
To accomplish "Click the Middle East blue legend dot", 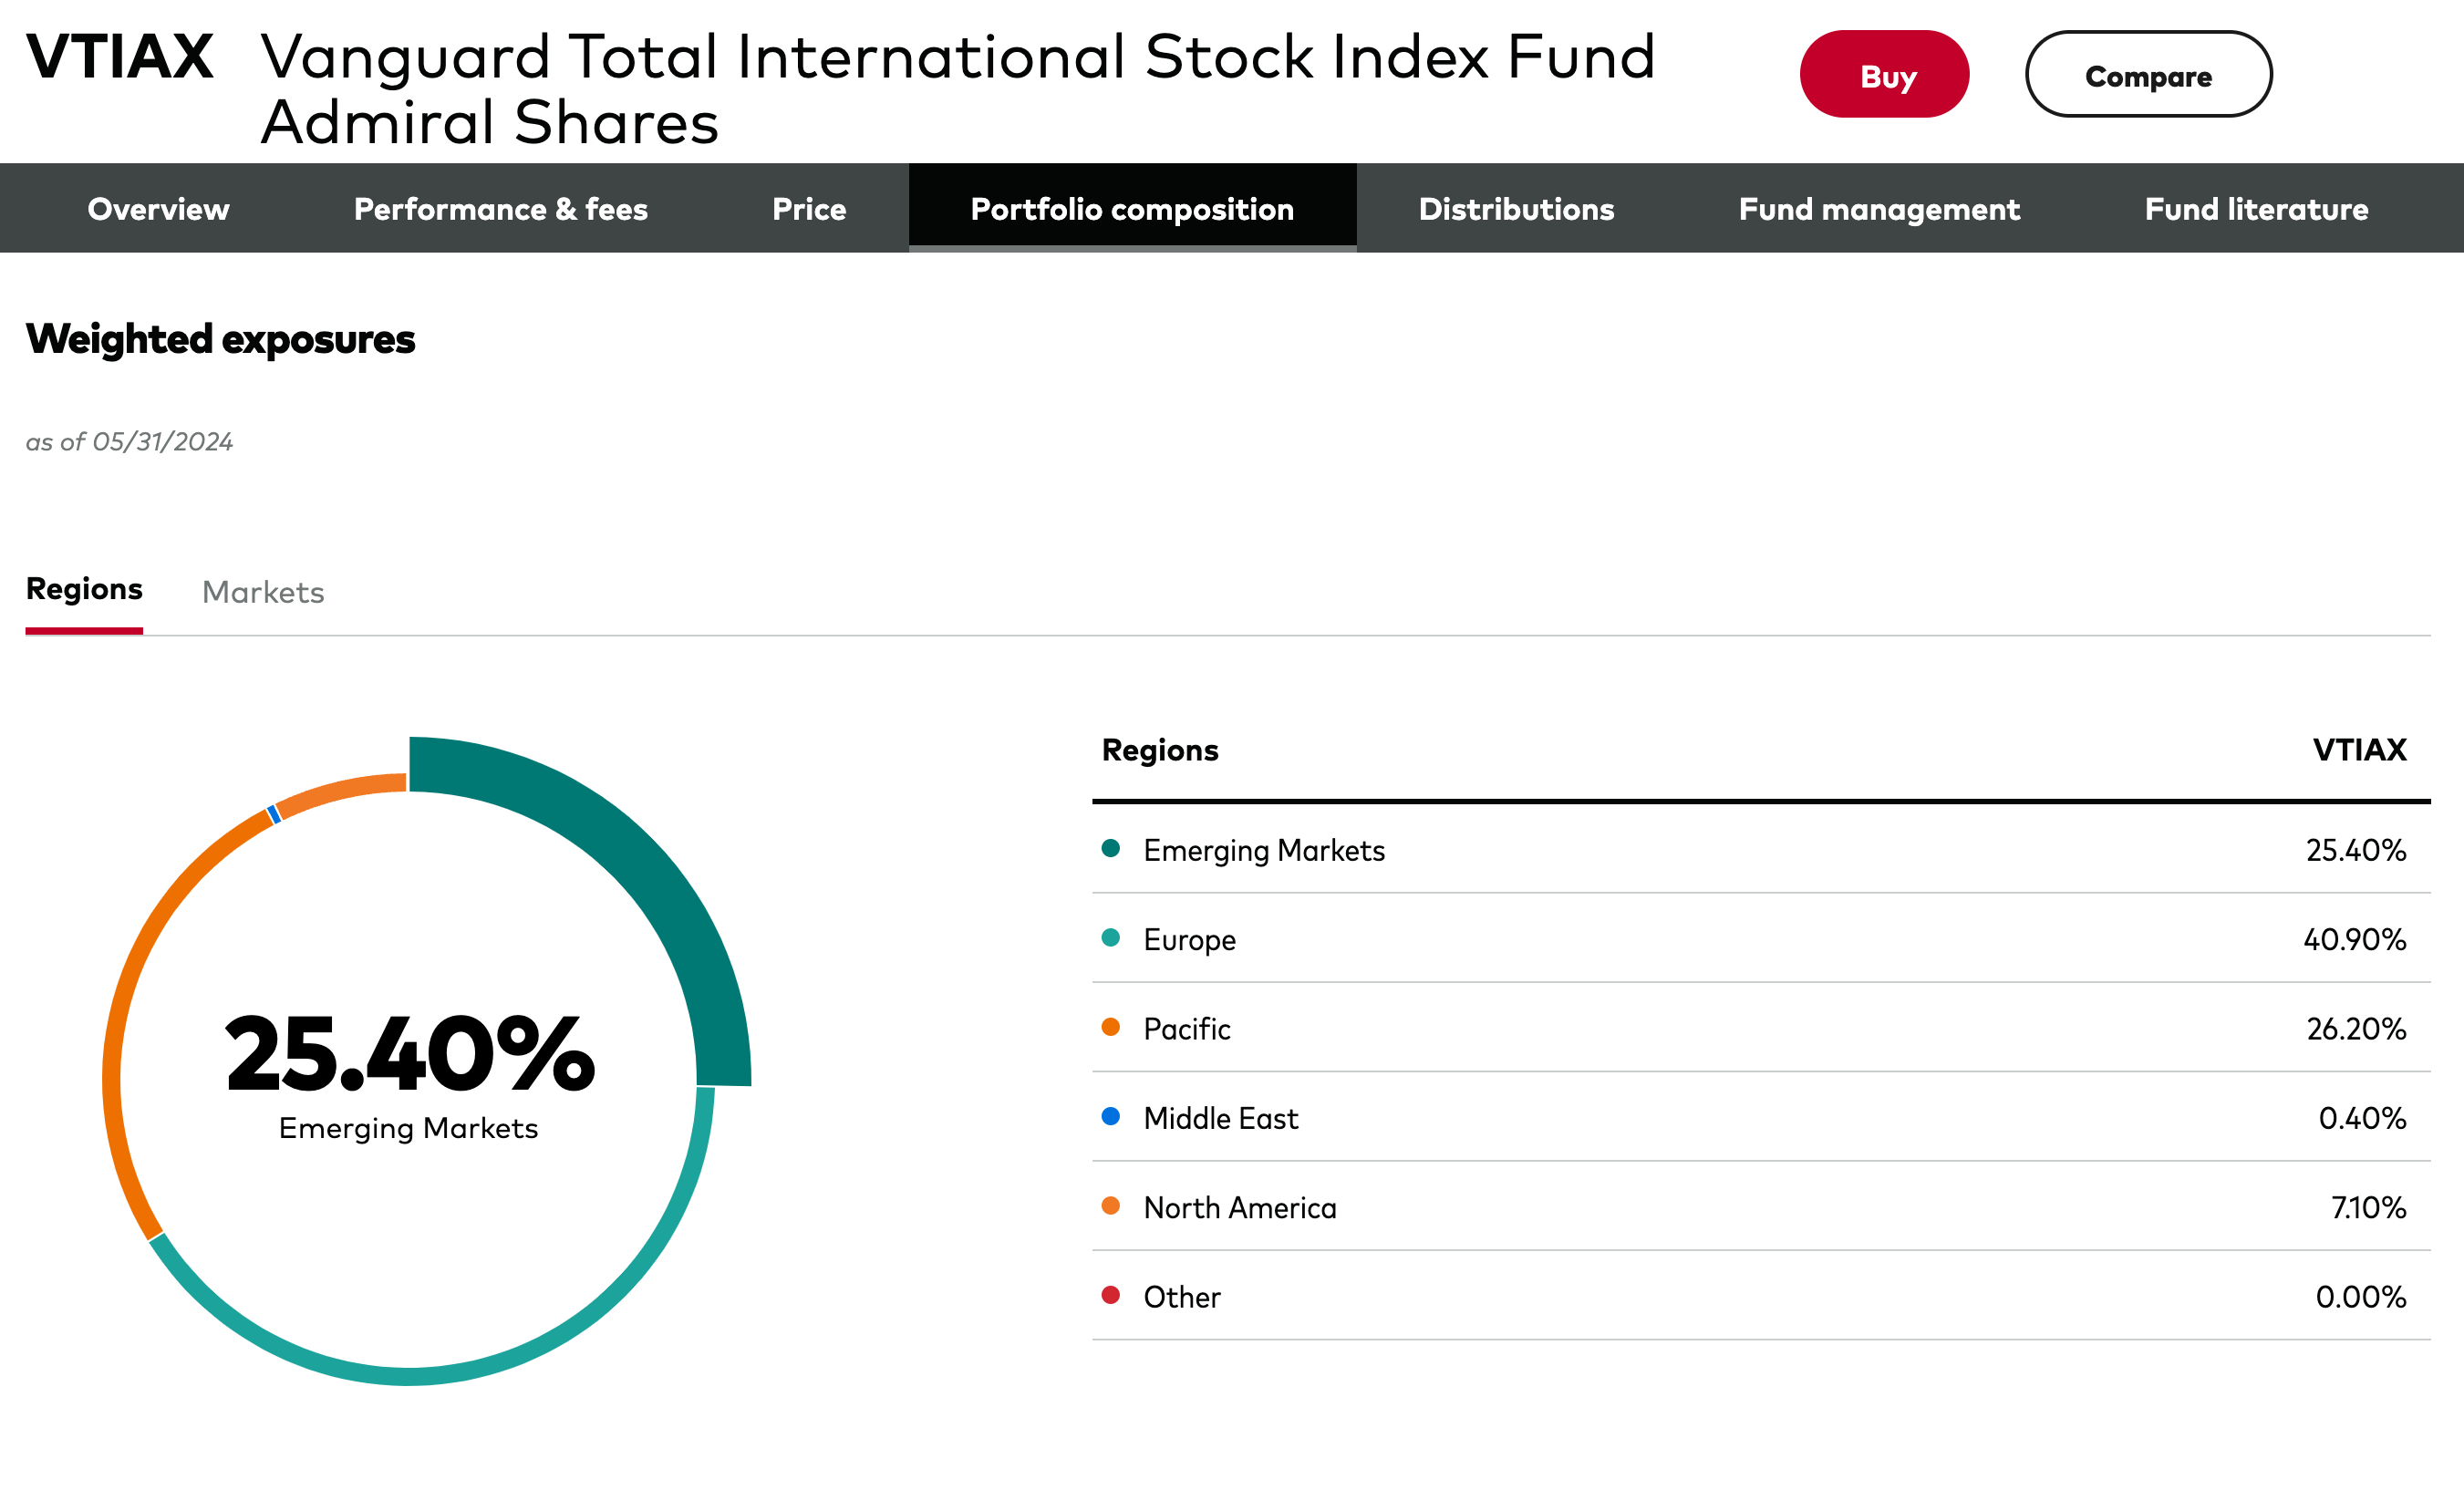I will 1110,1116.
